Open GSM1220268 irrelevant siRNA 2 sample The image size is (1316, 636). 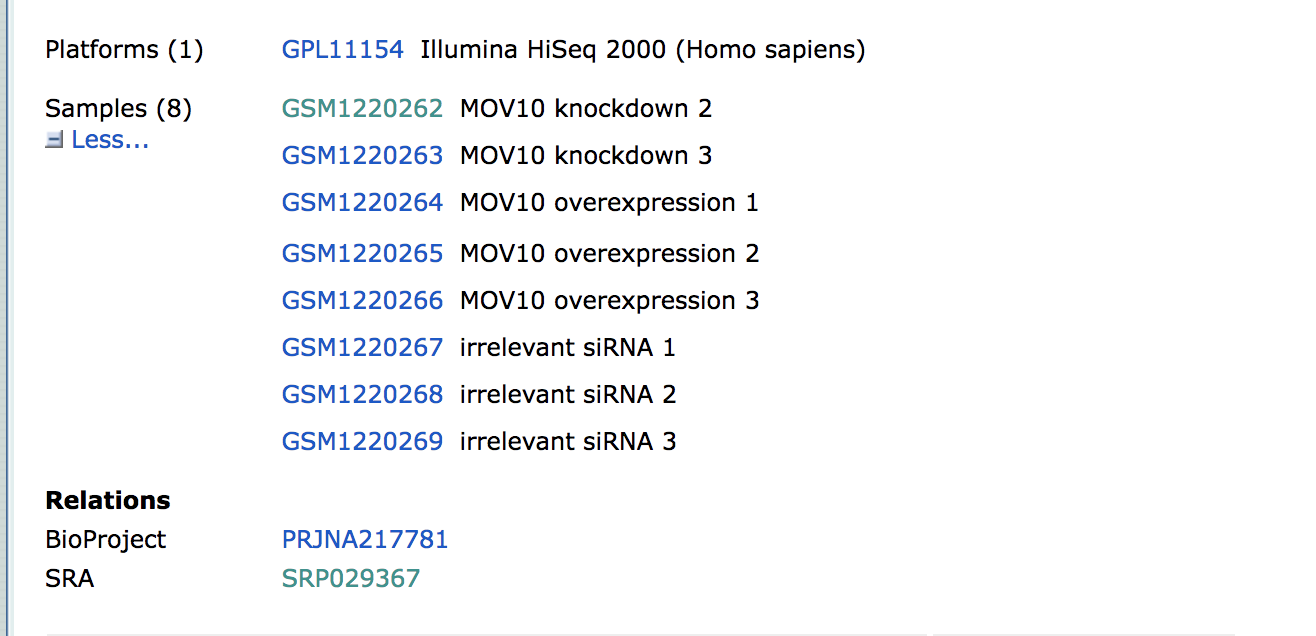[x=362, y=394]
